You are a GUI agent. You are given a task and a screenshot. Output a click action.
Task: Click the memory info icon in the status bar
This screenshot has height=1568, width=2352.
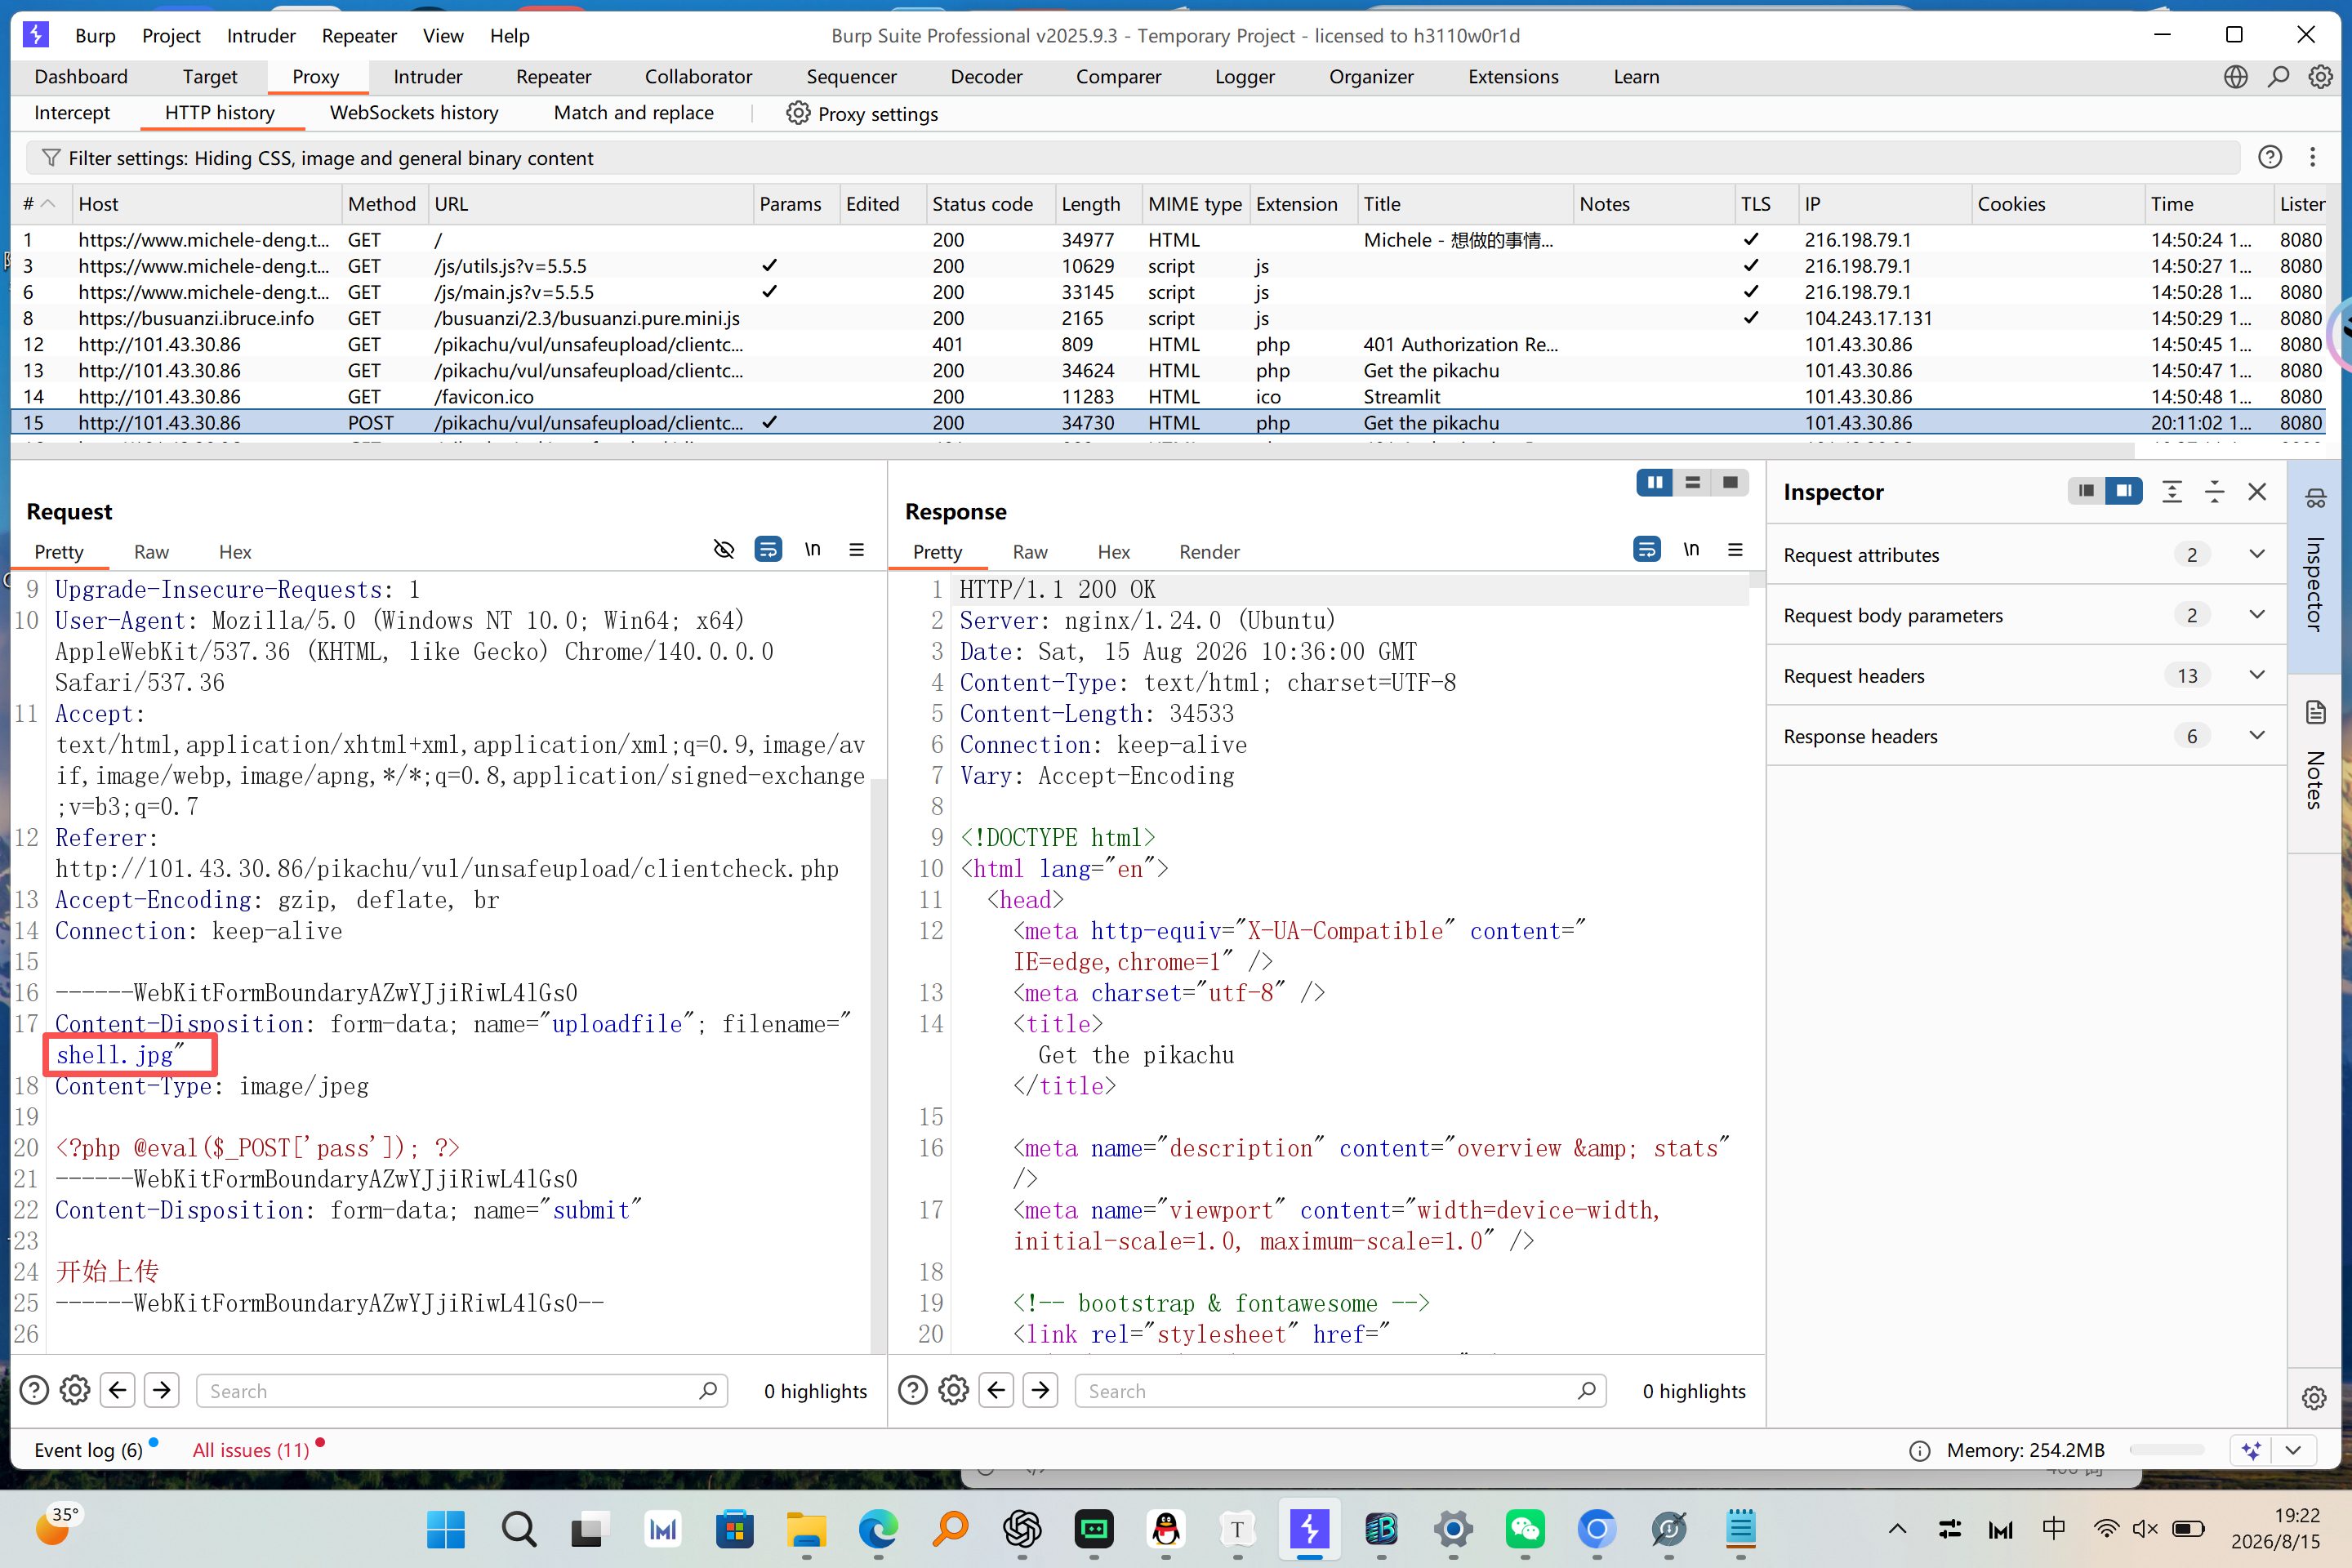pyautogui.click(x=1919, y=1451)
